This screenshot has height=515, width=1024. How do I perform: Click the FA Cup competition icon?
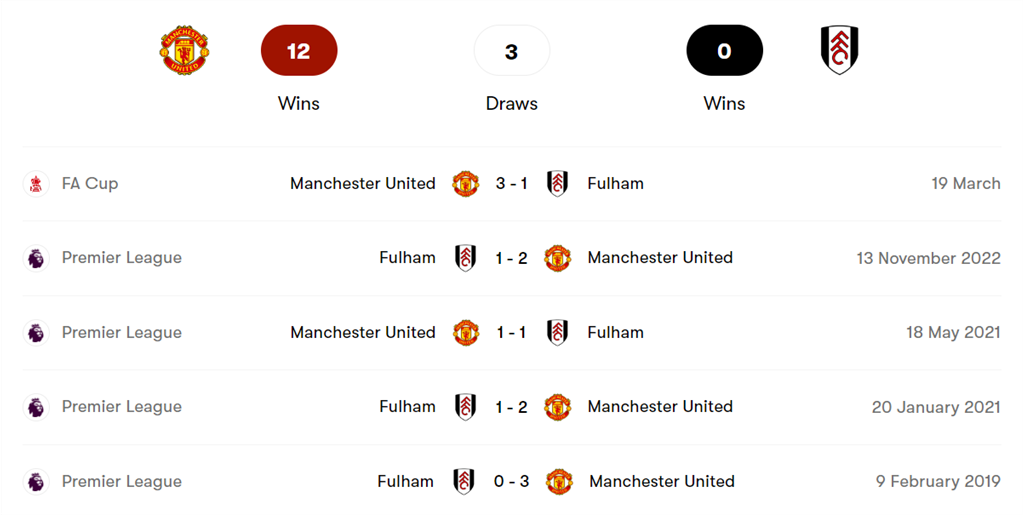point(36,184)
